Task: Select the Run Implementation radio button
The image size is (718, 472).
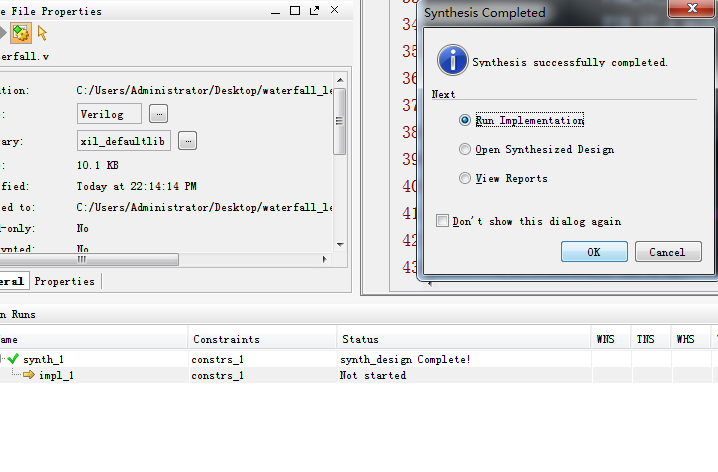Action: tap(465, 120)
